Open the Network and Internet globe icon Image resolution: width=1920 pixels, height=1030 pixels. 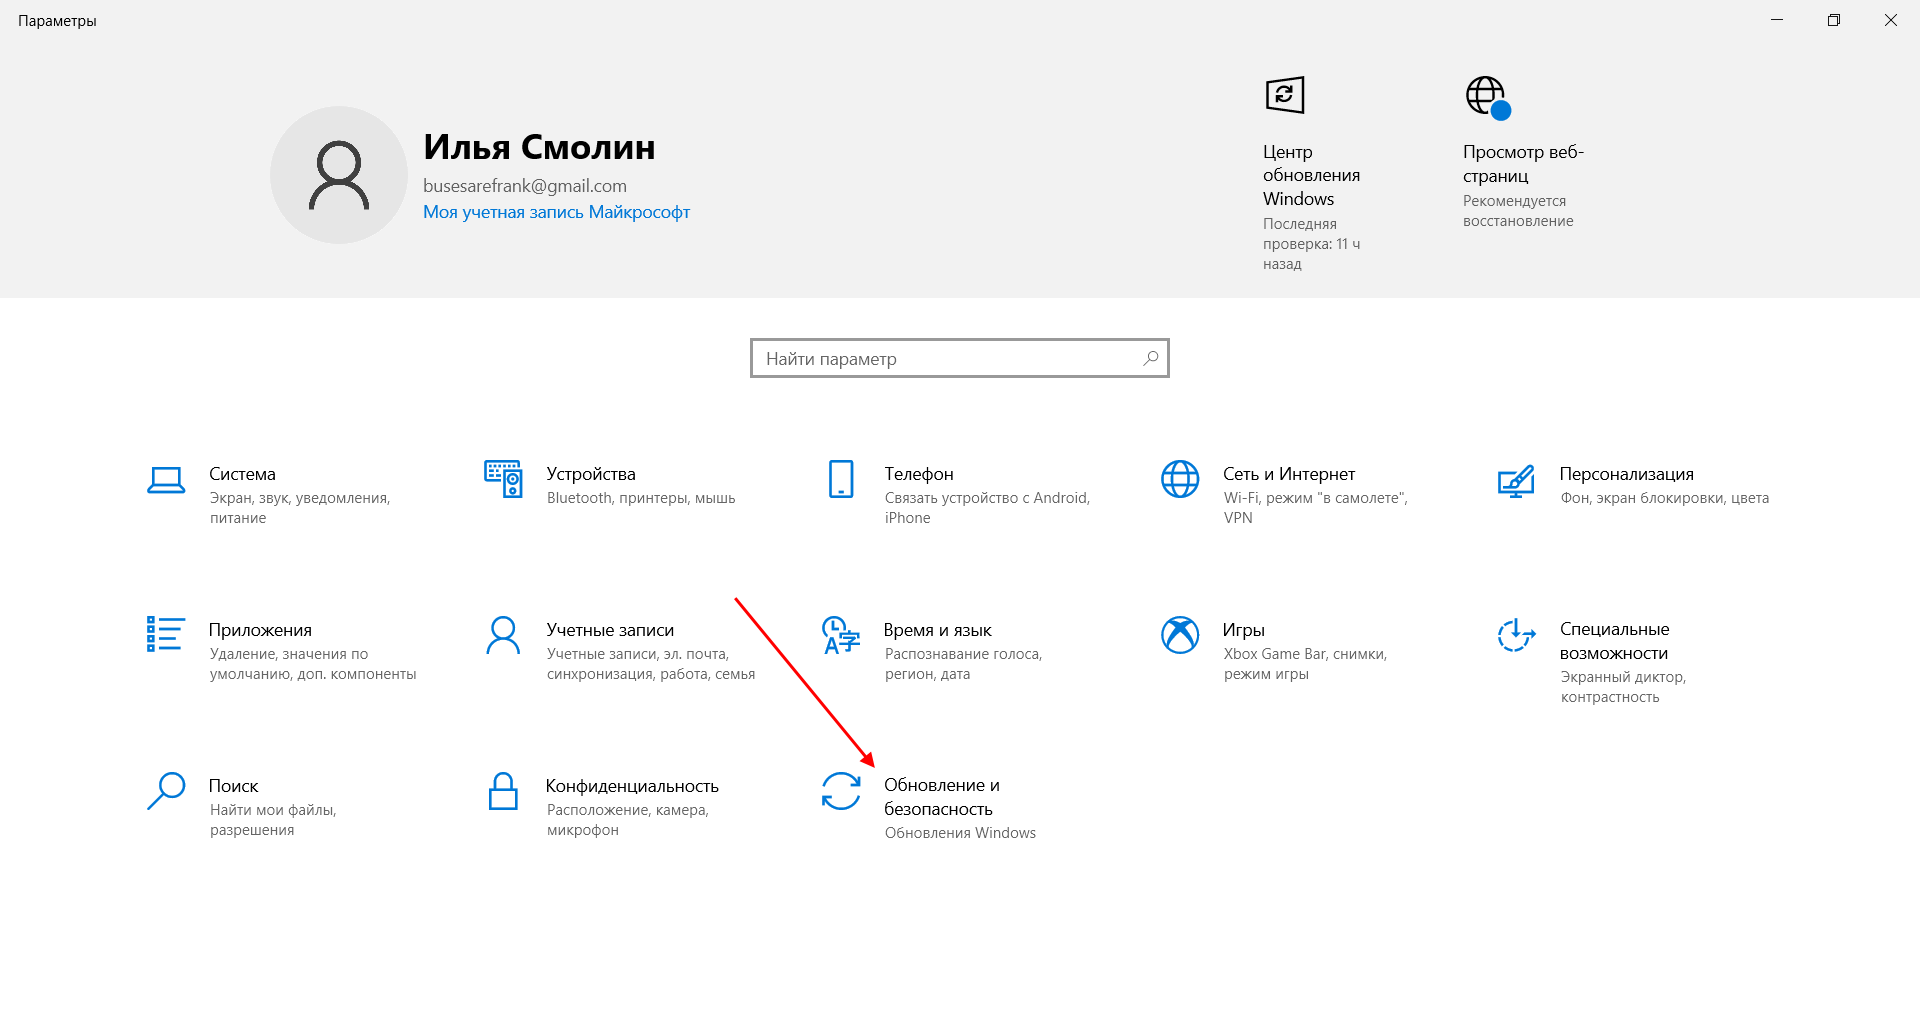pos(1180,479)
